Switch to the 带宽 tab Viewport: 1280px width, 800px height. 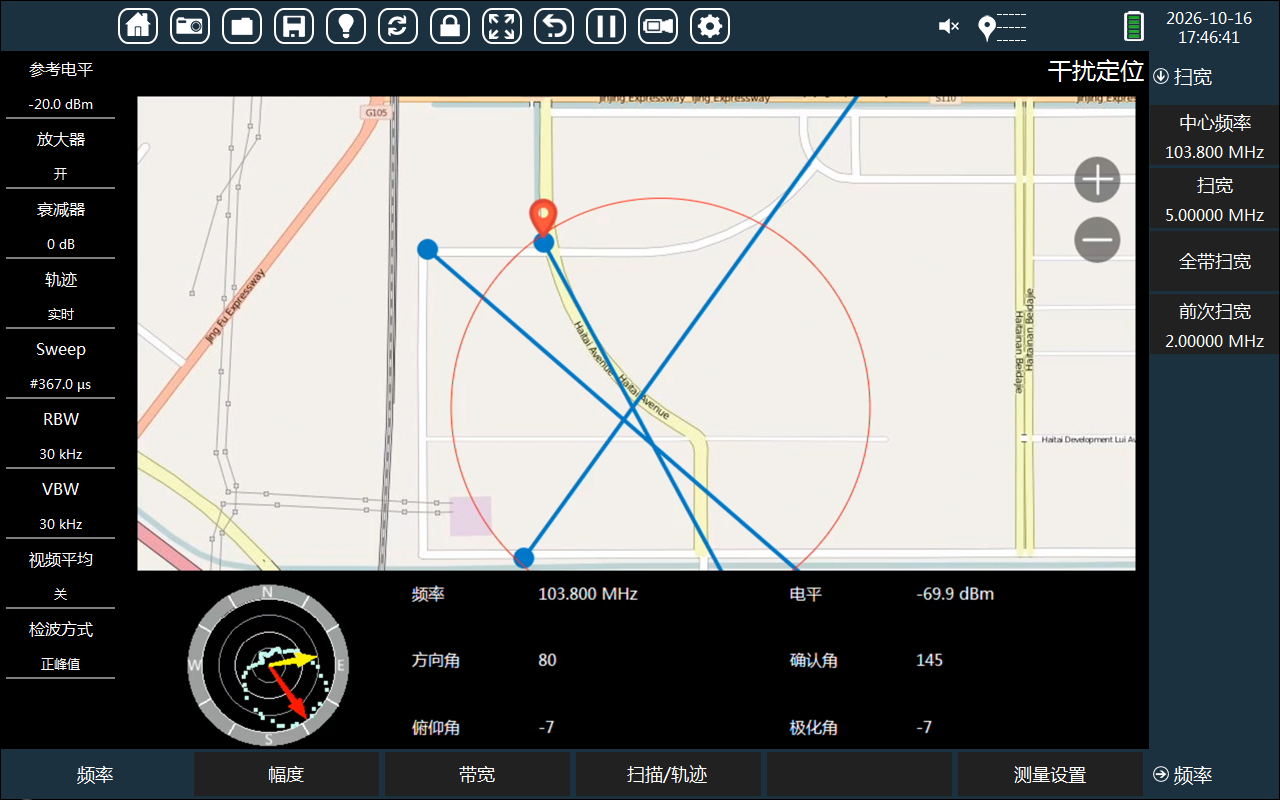[477, 775]
